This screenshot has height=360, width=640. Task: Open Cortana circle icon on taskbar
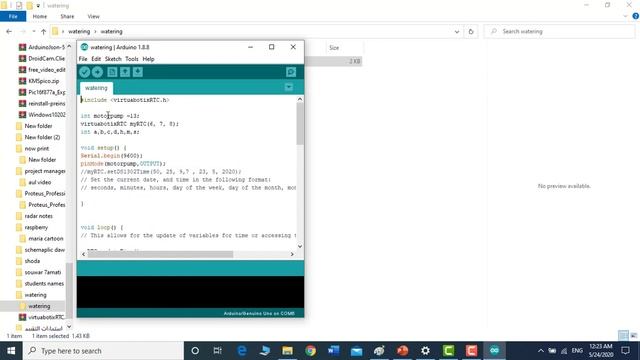[x=195, y=351]
